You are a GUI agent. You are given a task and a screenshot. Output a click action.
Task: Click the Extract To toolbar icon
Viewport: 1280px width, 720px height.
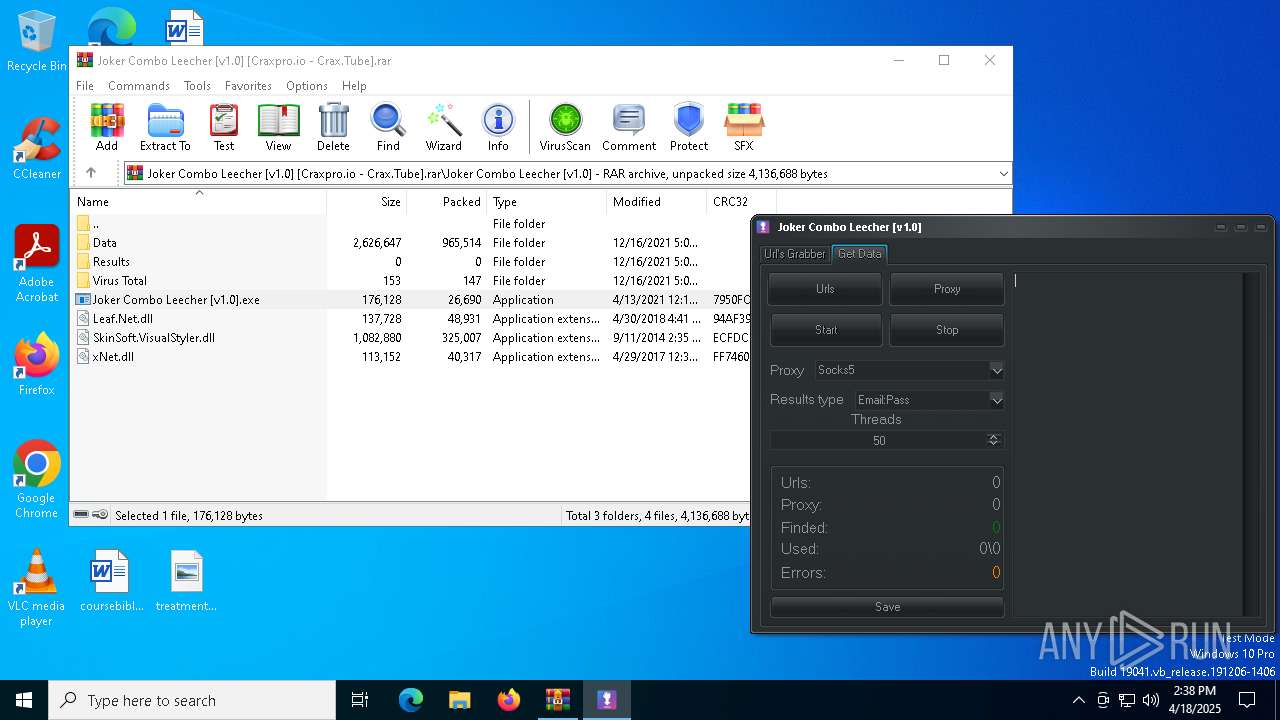(x=165, y=127)
